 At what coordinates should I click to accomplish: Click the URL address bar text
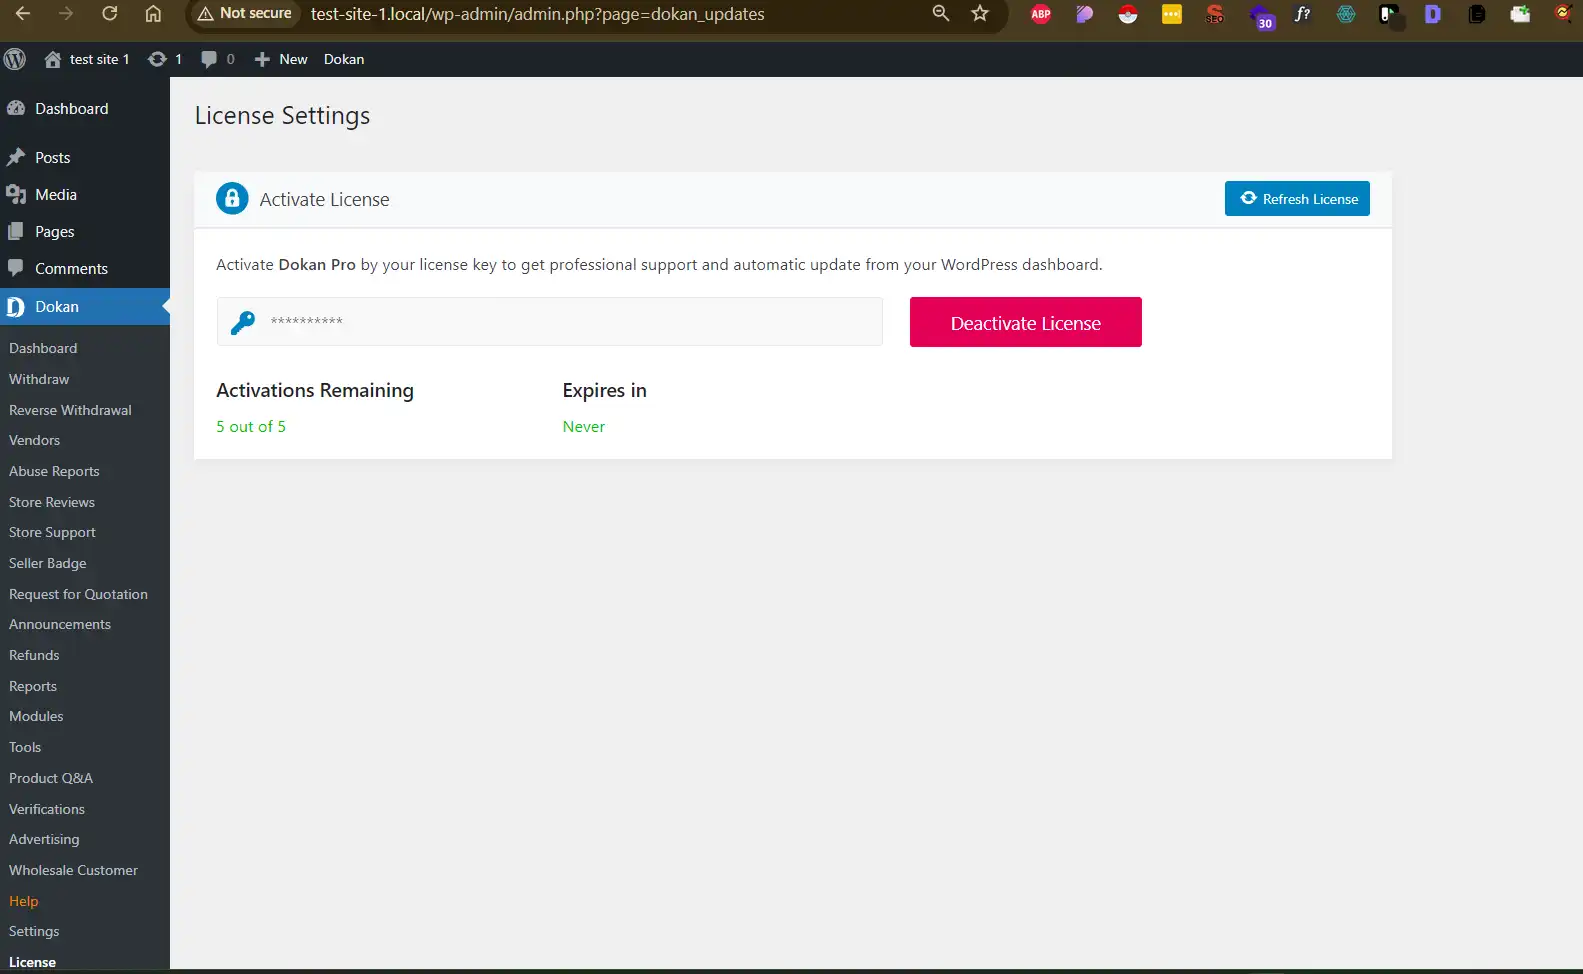(537, 14)
